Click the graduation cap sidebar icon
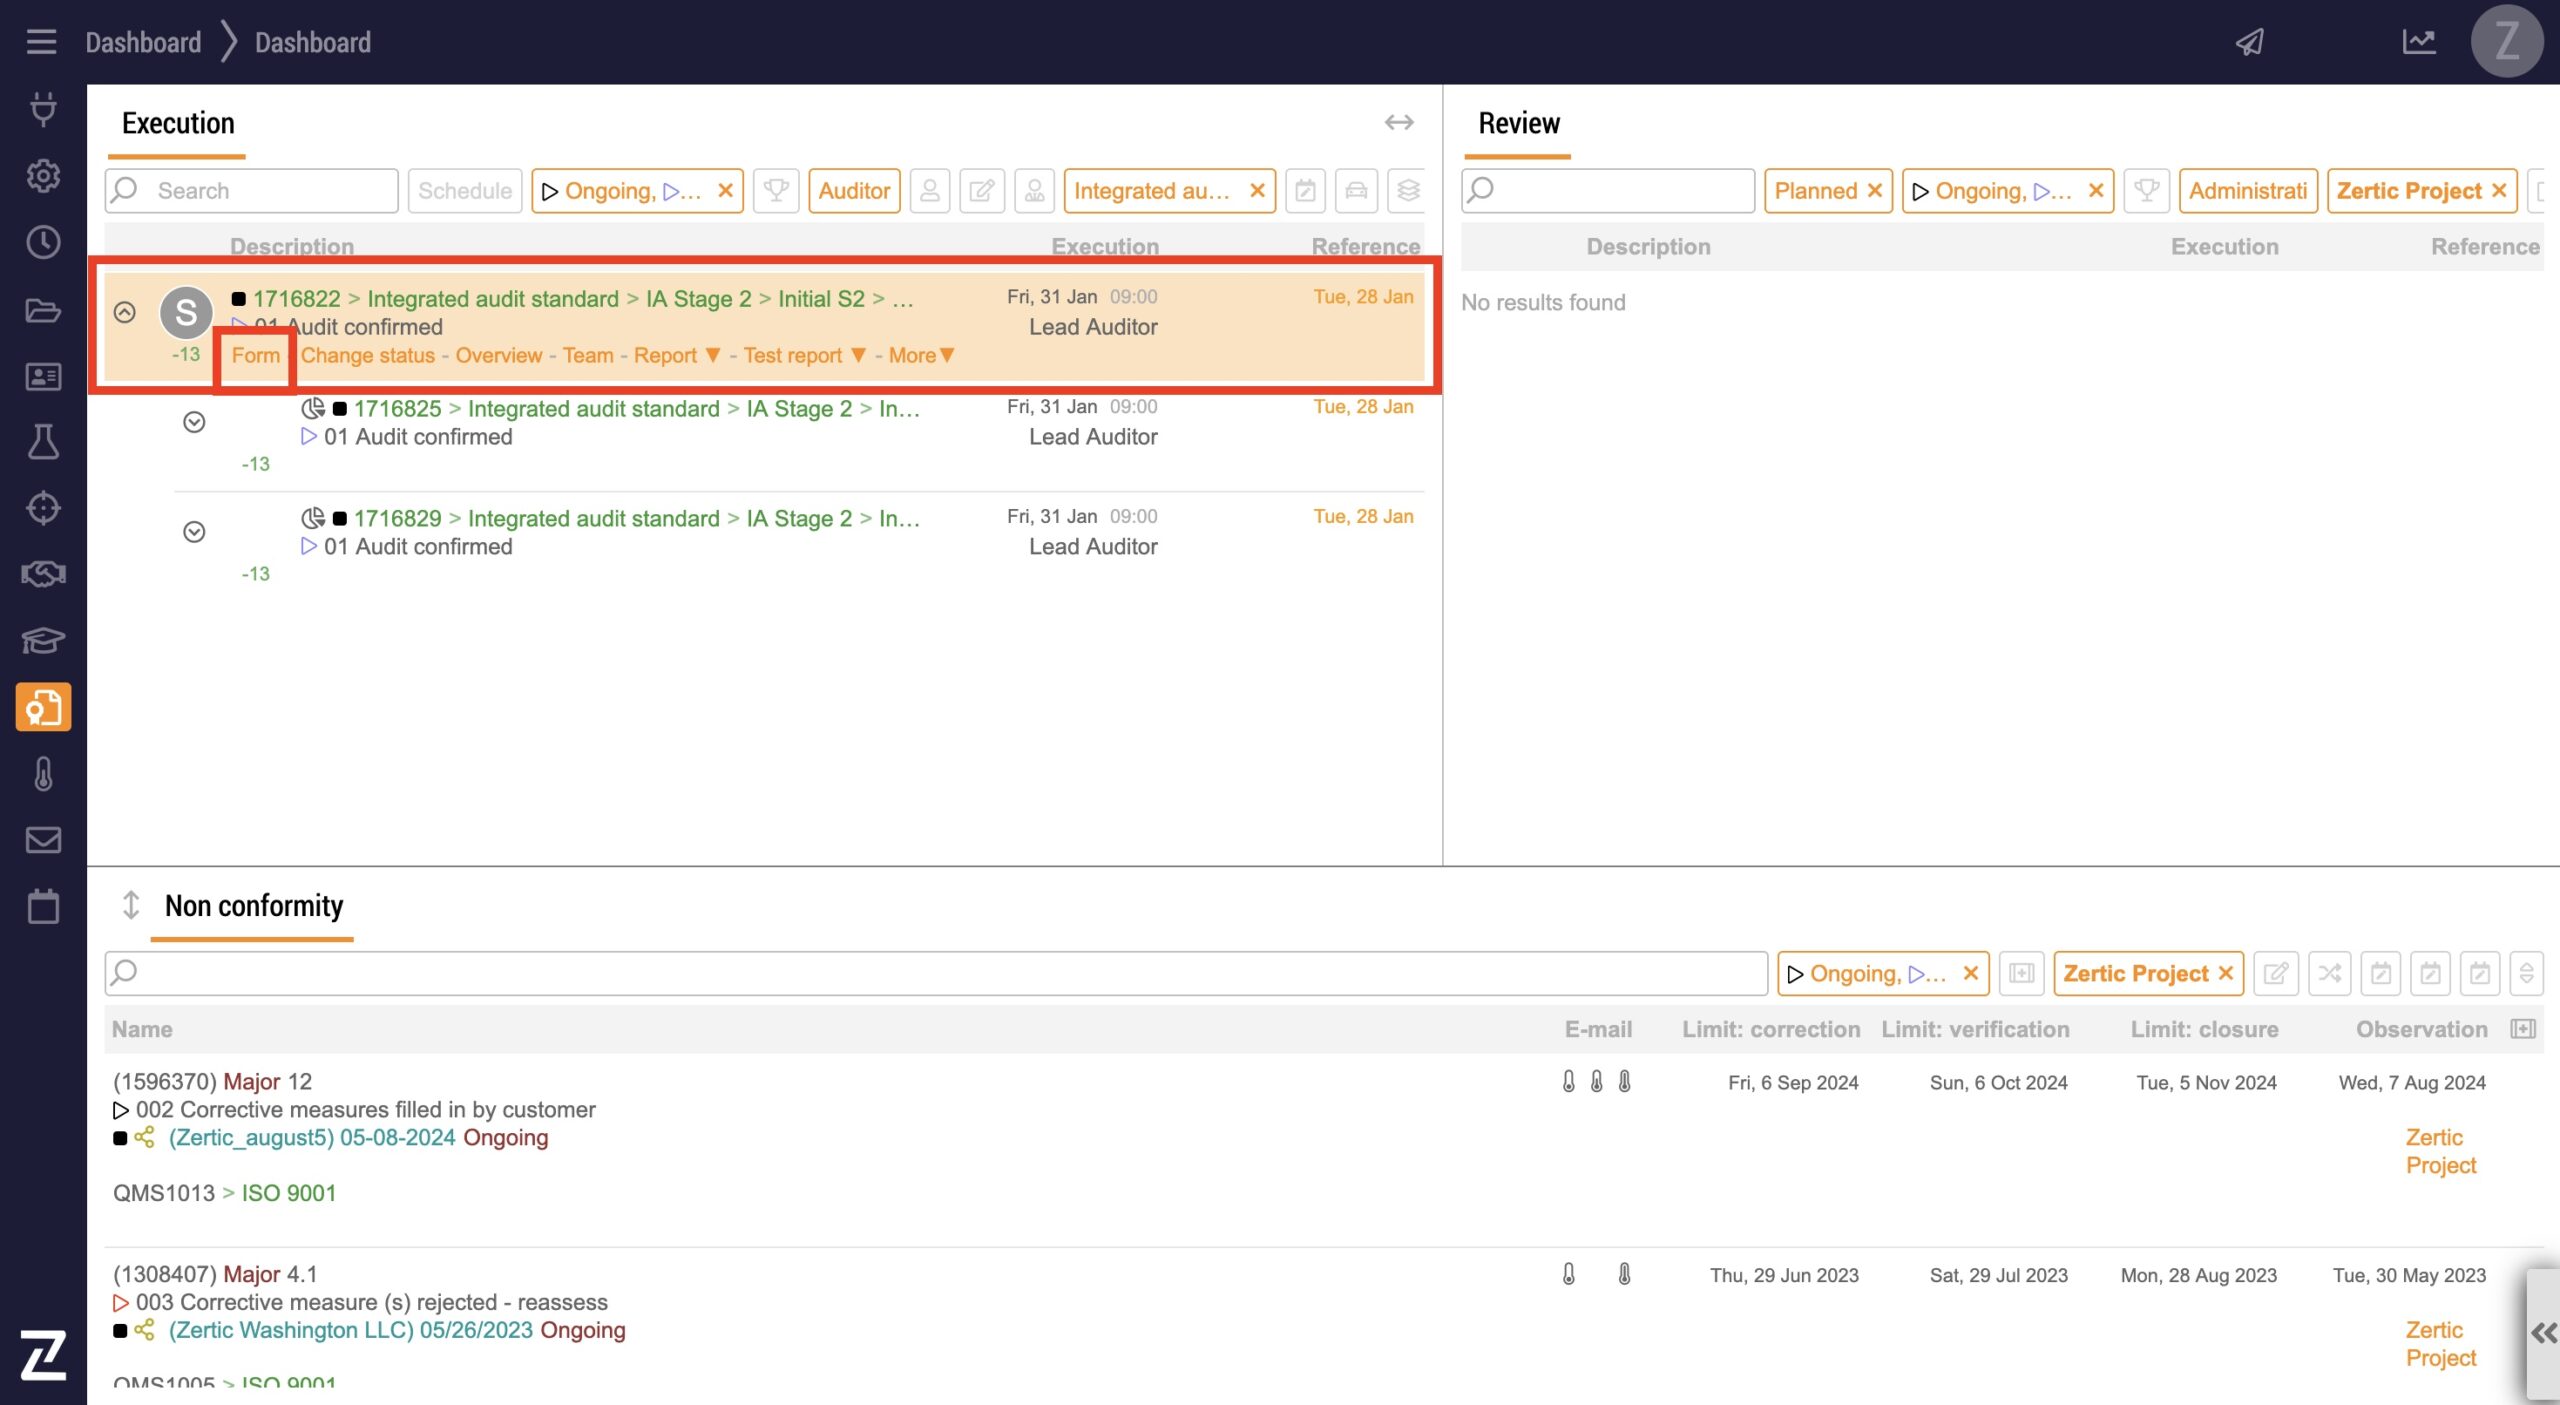Viewport: 2560px width, 1405px height. pyautogui.click(x=43, y=640)
